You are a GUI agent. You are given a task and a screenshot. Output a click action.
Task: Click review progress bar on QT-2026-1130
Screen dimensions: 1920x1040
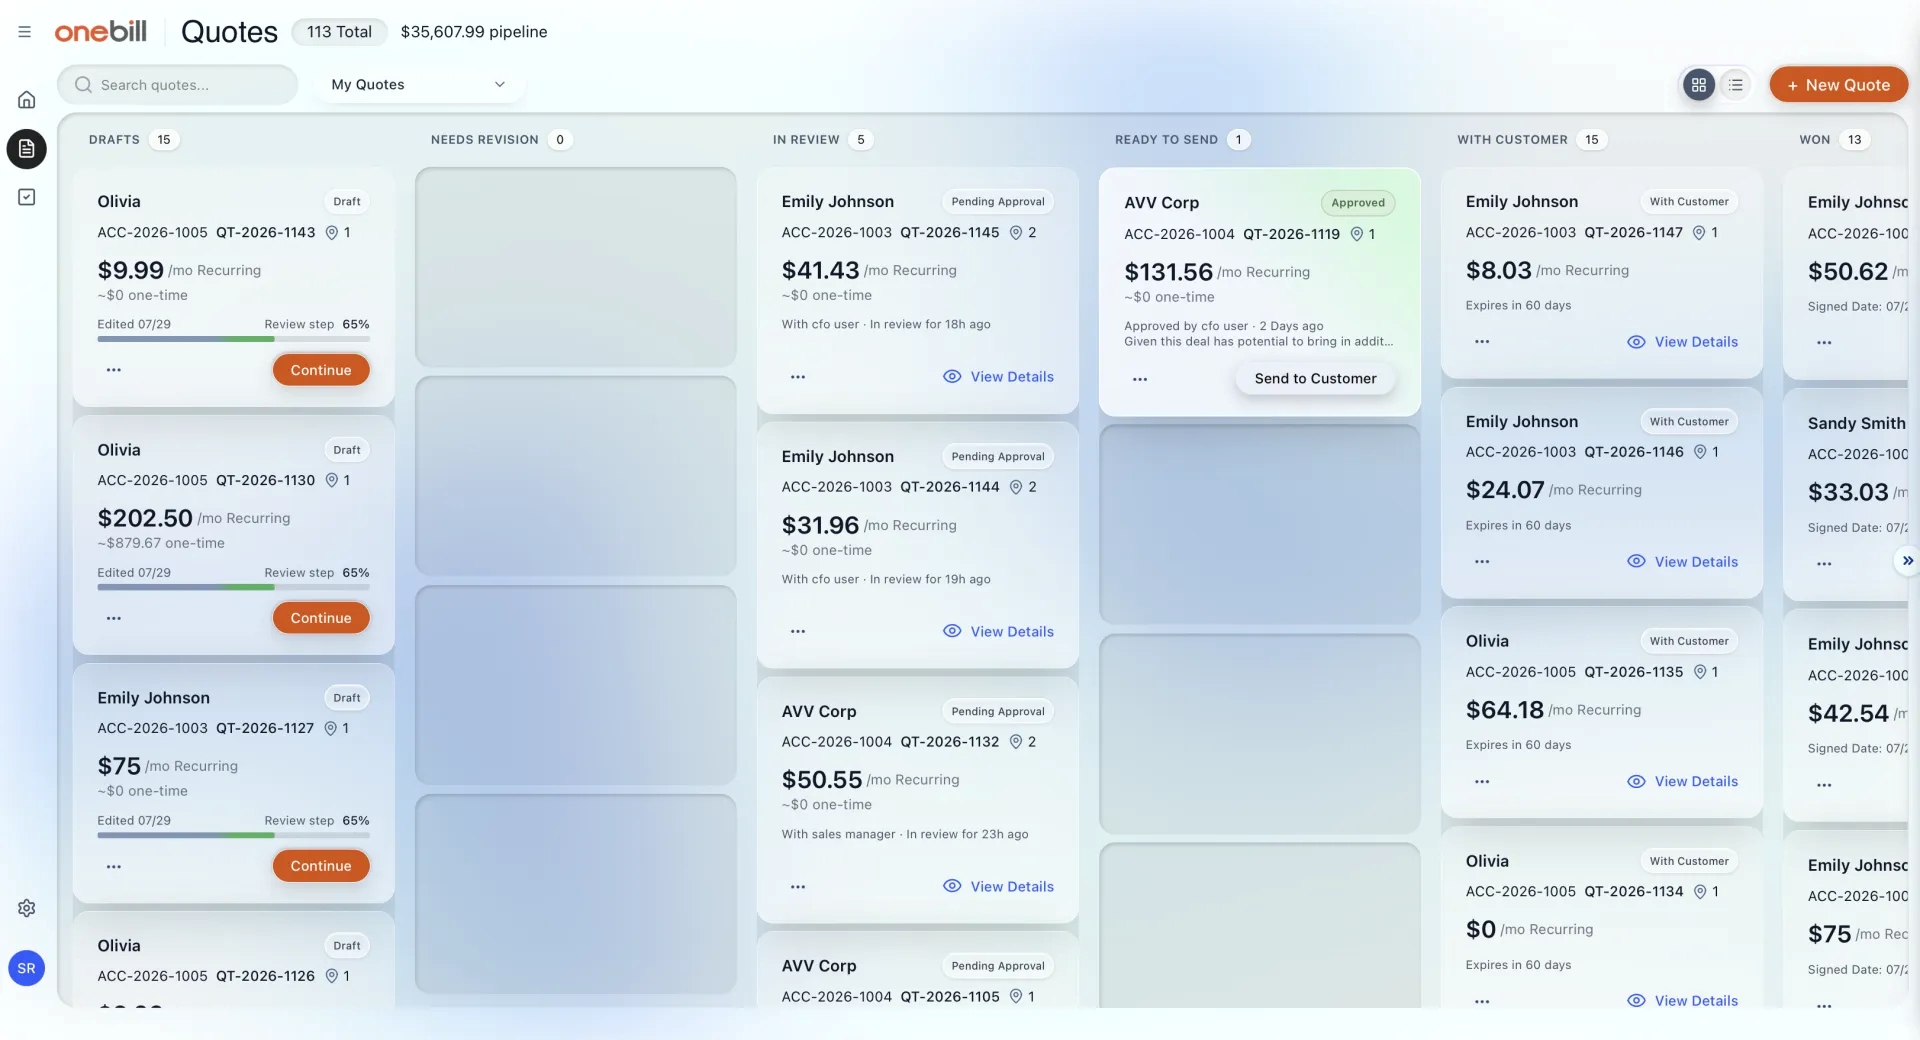[233, 587]
